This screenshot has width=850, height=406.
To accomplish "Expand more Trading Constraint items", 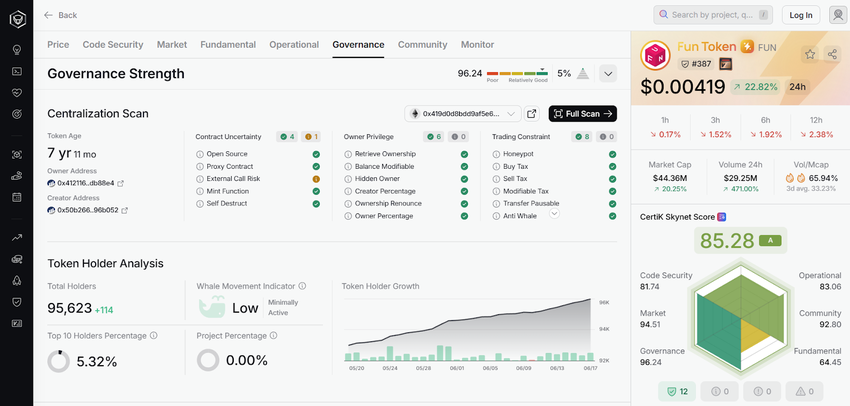I will 554,213.
